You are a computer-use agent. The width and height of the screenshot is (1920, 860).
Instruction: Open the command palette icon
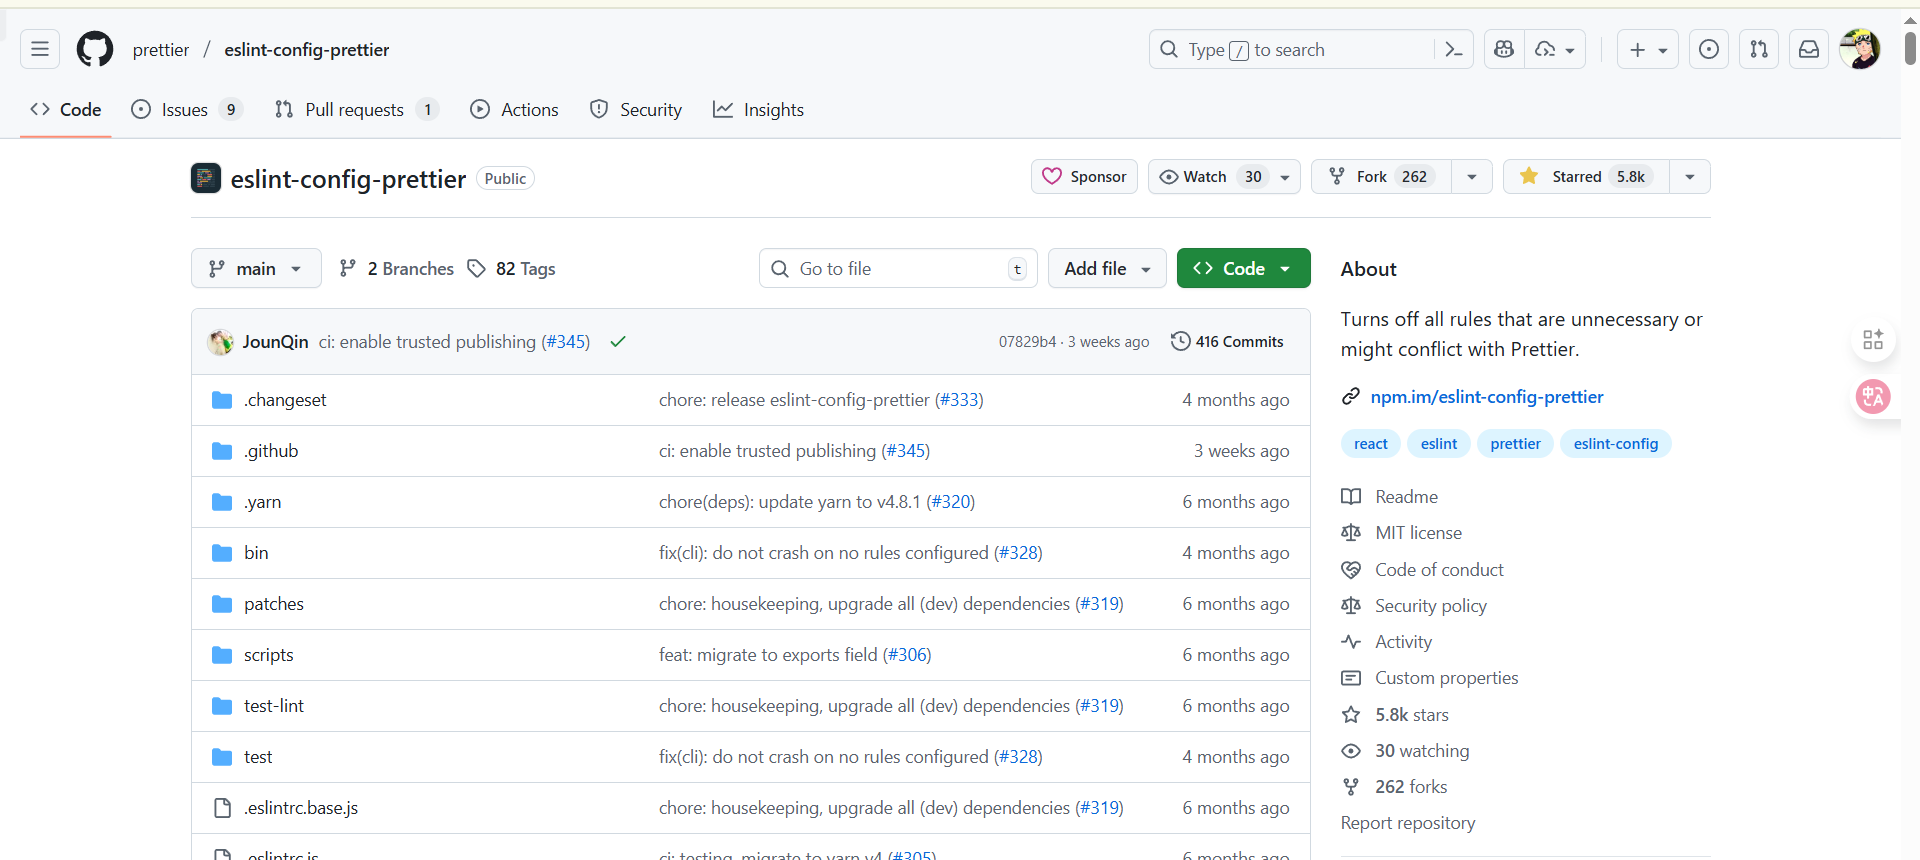point(1454,49)
